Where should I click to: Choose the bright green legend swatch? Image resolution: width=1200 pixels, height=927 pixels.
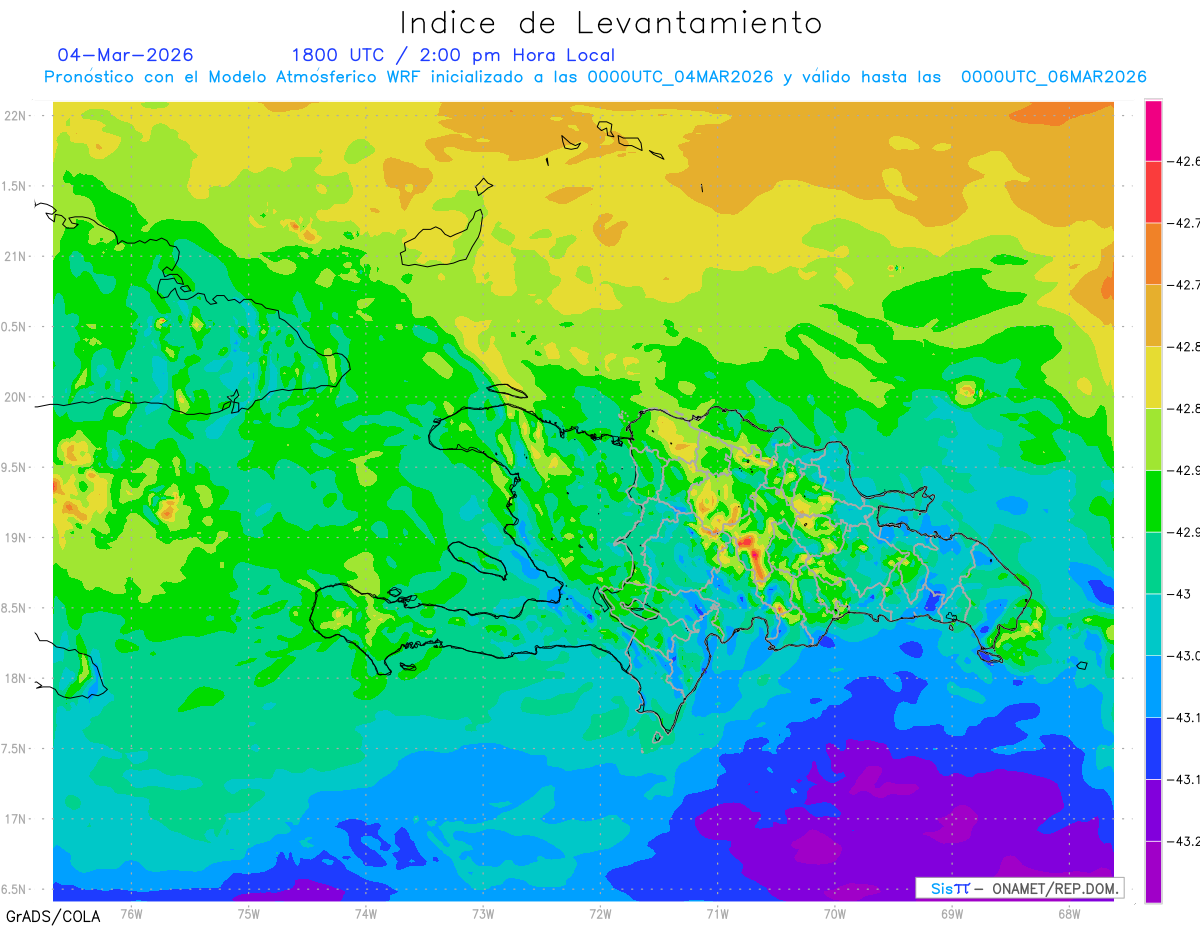(1153, 500)
